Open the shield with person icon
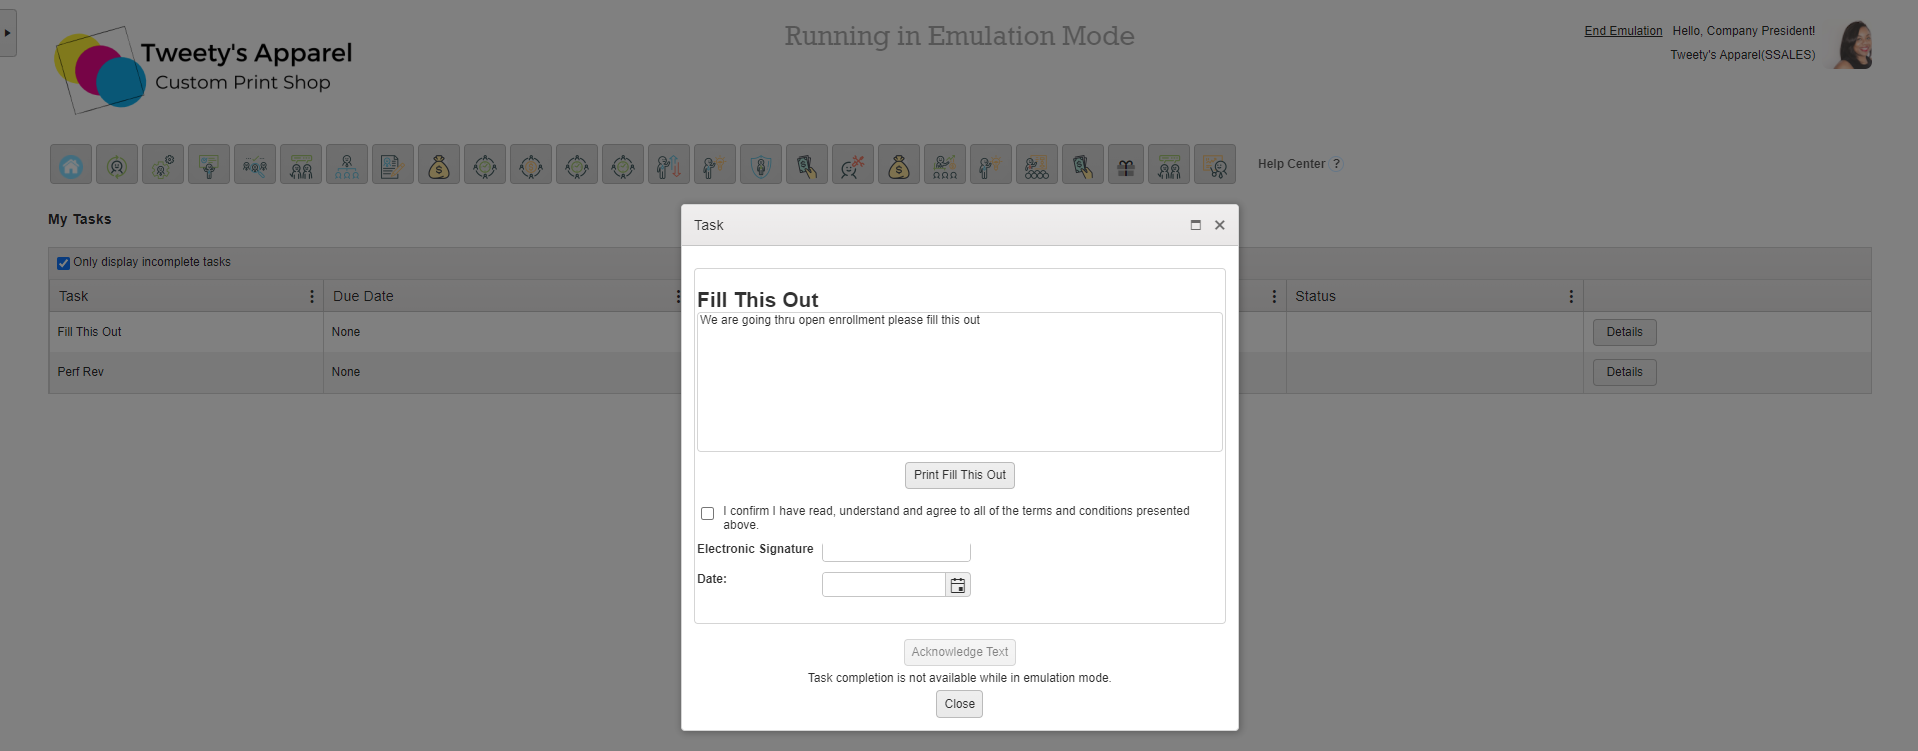1918x751 pixels. tap(761, 164)
